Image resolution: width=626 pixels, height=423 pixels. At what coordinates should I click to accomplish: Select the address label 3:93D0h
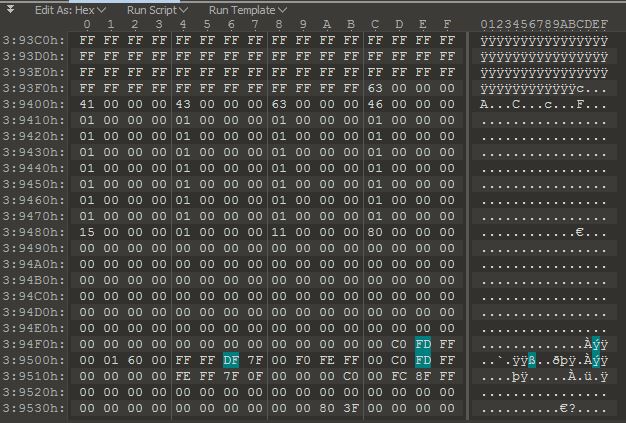(x=34, y=56)
